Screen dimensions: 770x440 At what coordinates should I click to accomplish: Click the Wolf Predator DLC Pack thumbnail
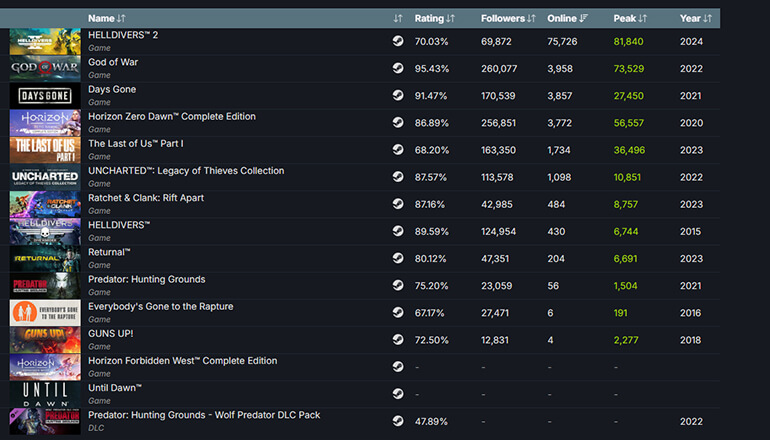[x=45, y=421]
